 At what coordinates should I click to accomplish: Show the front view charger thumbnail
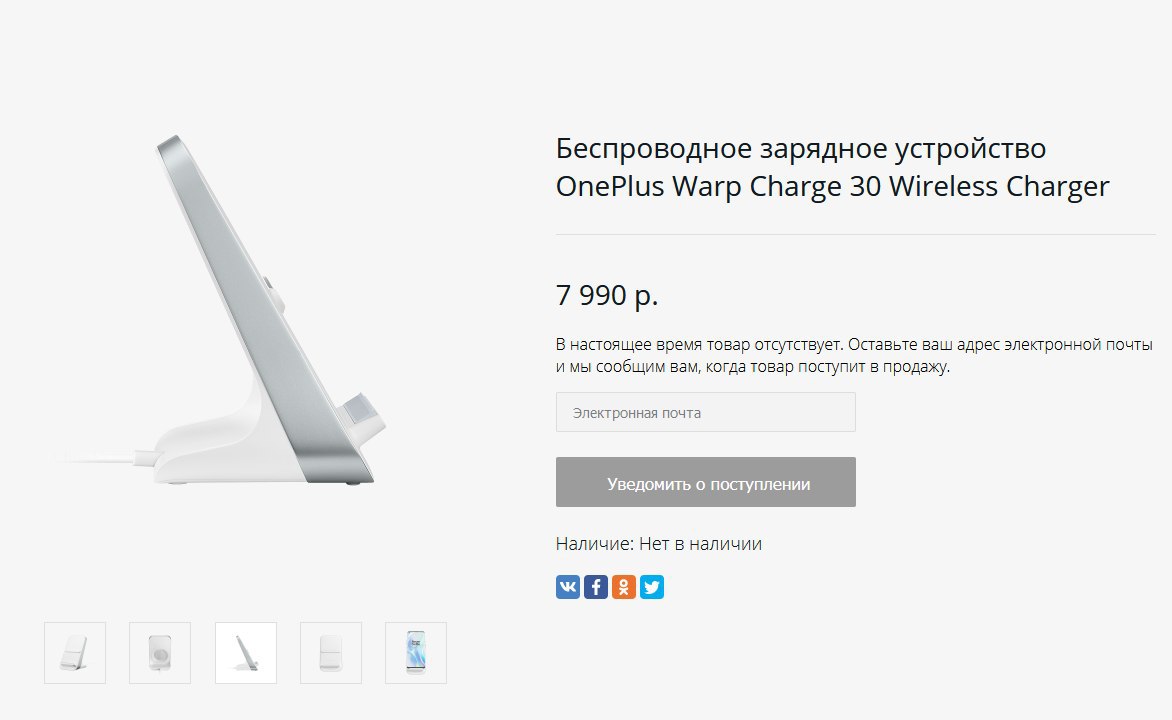click(331, 653)
